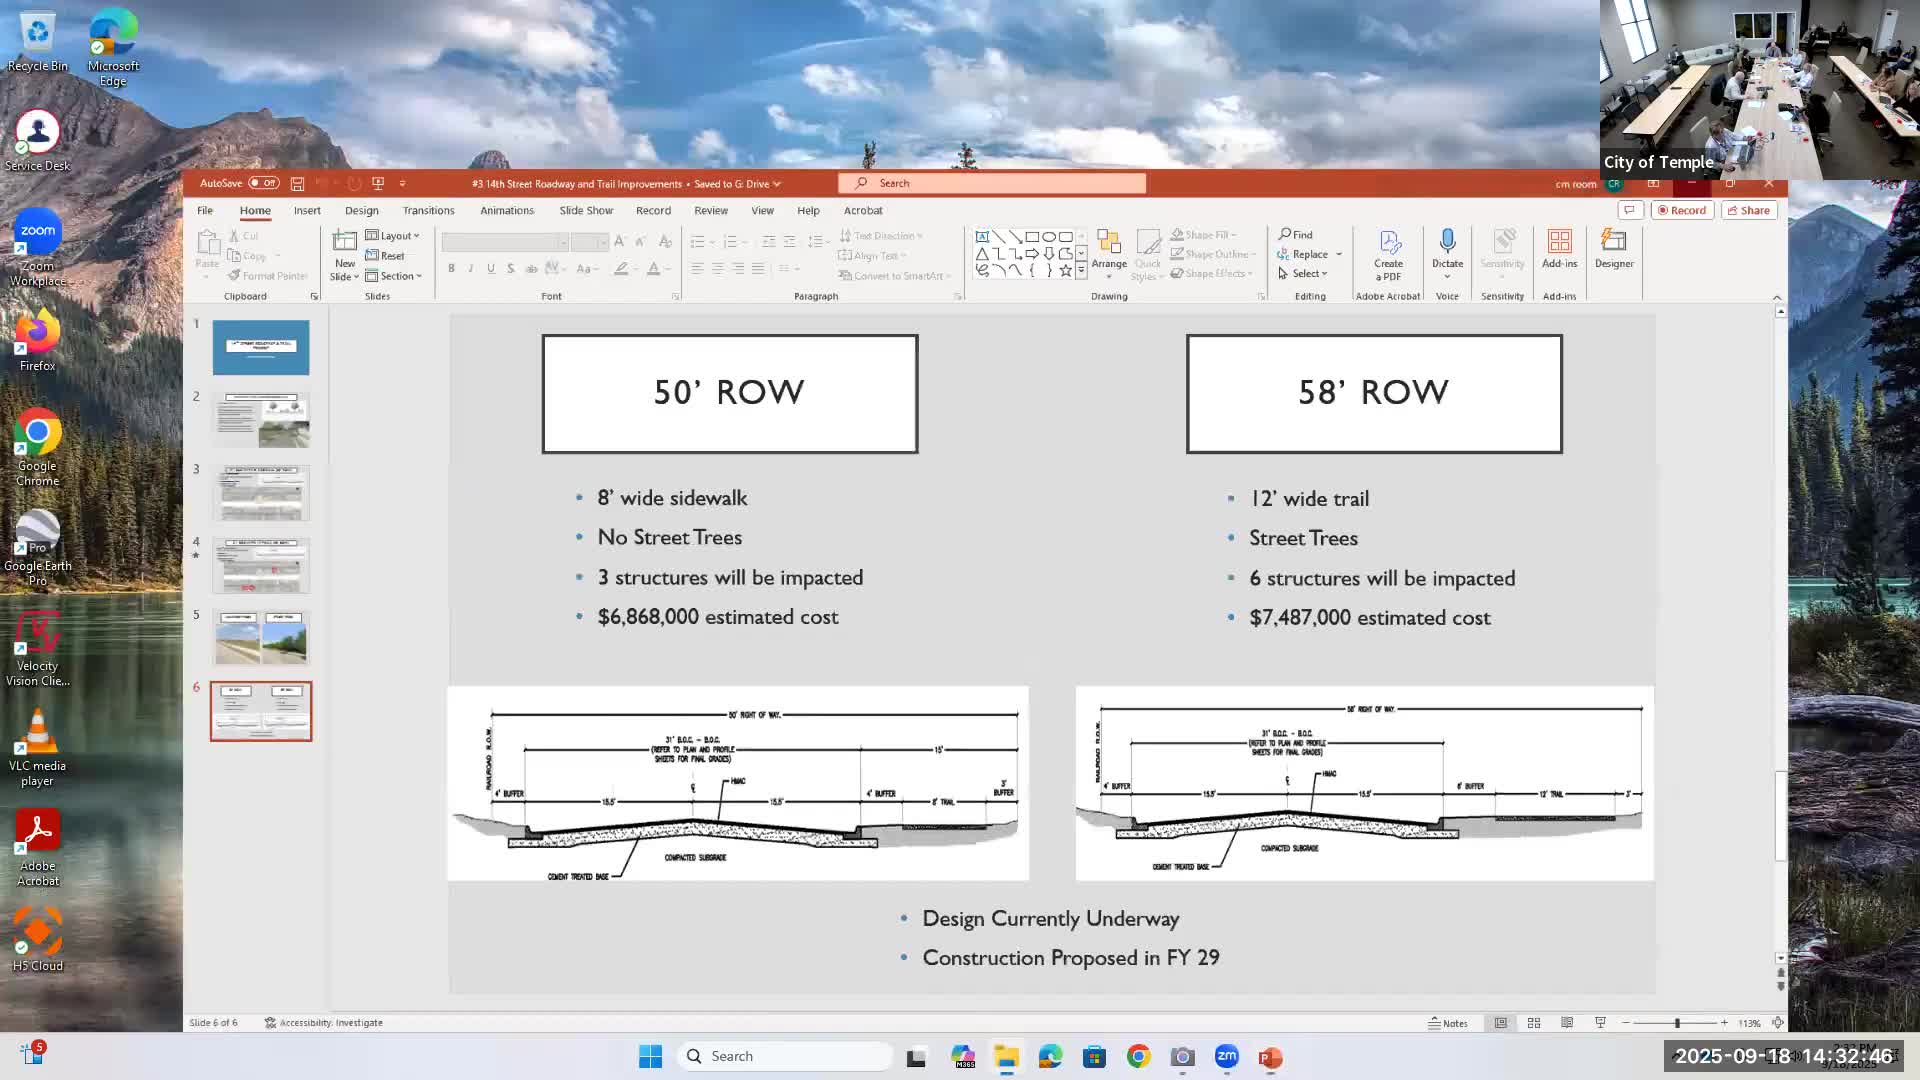Start Slide Show from status bar icon
1920x1080 pixels.
coord(1600,1023)
